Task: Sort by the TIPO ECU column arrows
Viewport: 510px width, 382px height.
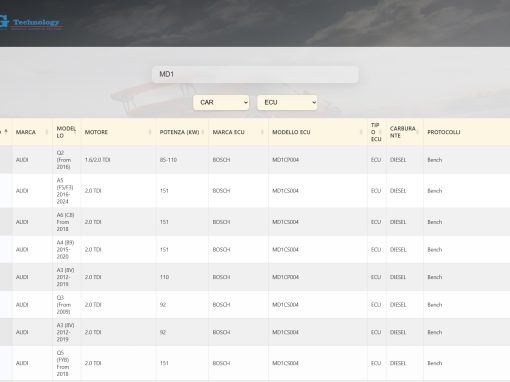Action: click(x=380, y=132)
